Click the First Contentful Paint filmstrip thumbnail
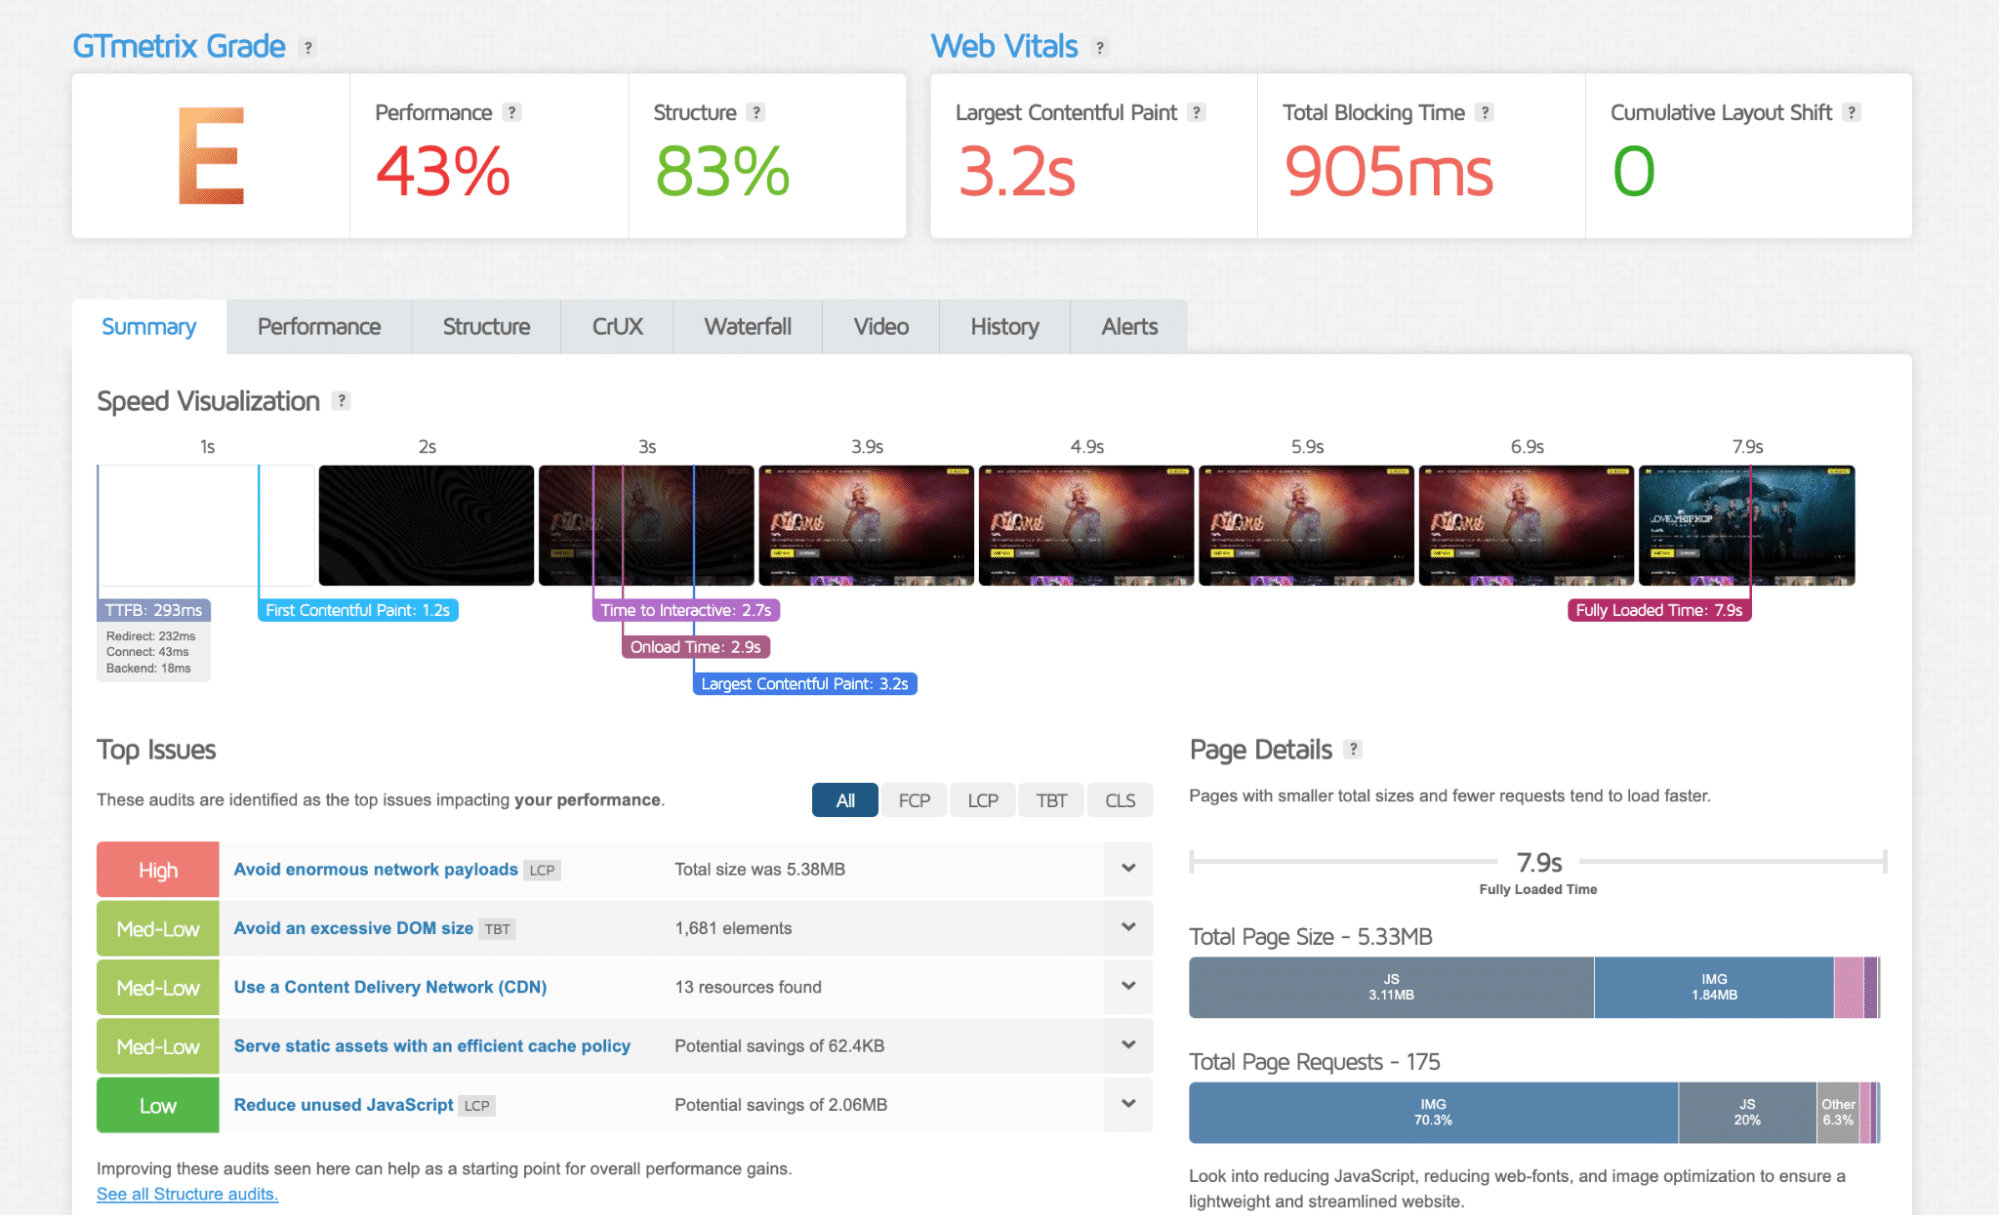Viewport: 1999px width, 1216px height. [x=425, y=525]
